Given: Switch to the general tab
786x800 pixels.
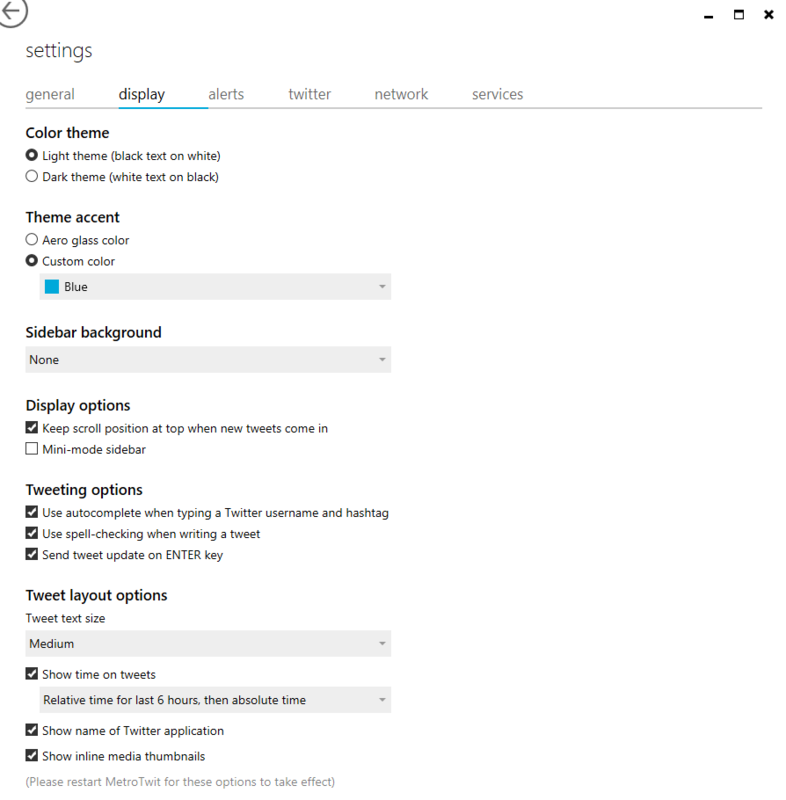Looking at the screenshot, I should pos(50,94).
